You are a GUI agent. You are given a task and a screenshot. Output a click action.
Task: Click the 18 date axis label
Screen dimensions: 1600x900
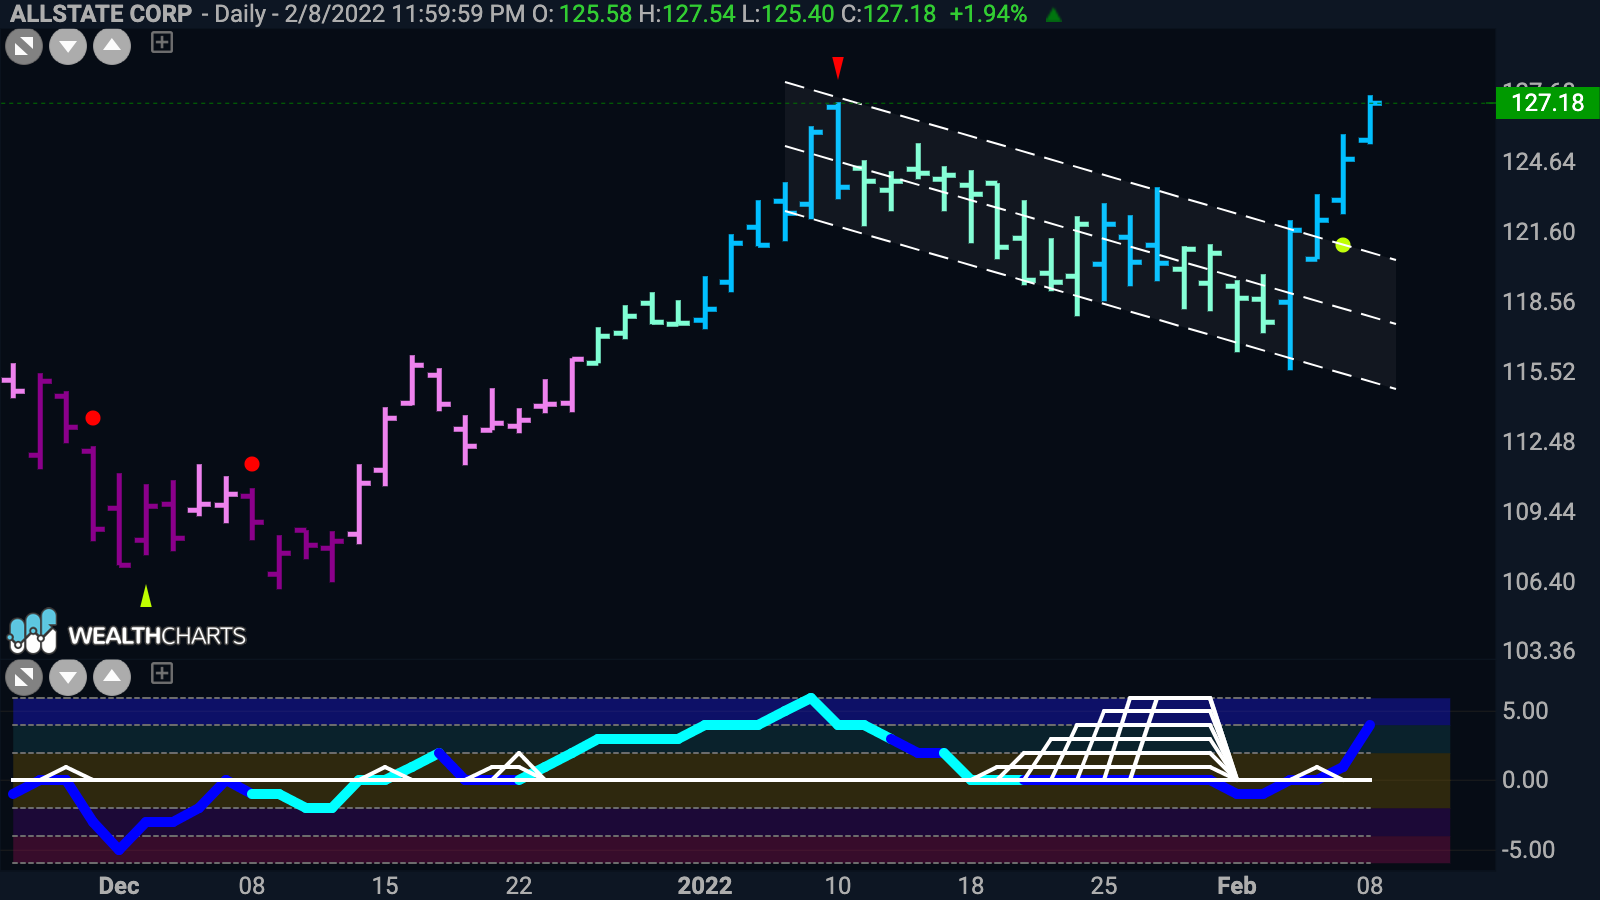(x=971, y=886)
